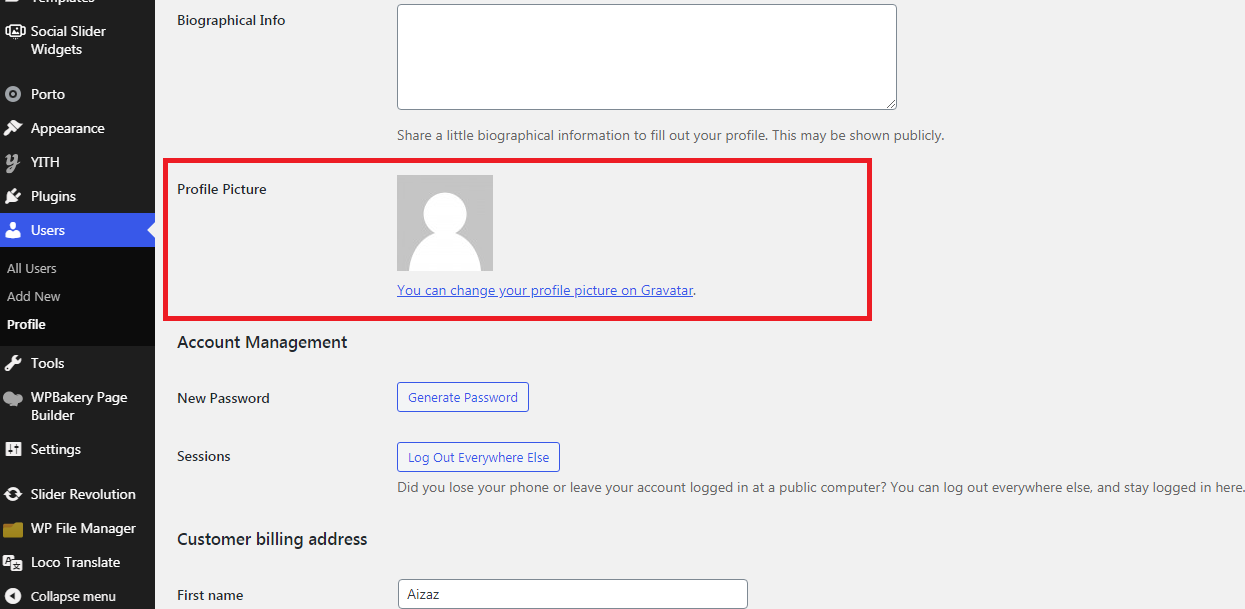This screenshot has height=609, width=1245.
Task: Open the YITH menu
Action: click(x=77, y=162)
